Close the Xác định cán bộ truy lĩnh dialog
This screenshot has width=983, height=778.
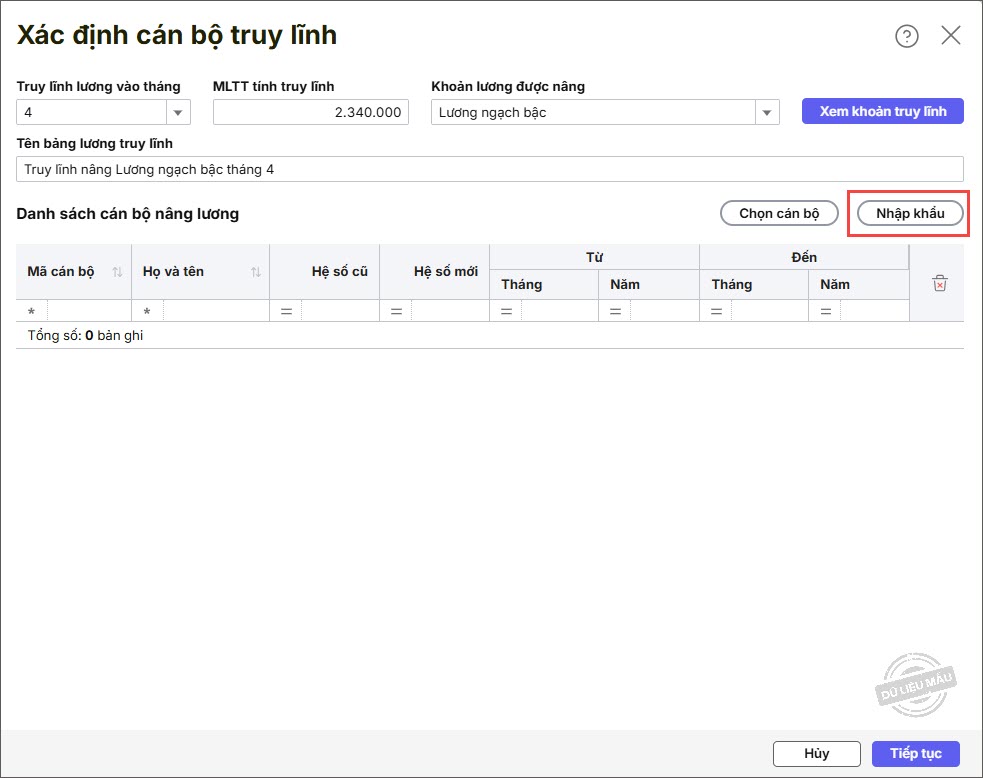950,36
